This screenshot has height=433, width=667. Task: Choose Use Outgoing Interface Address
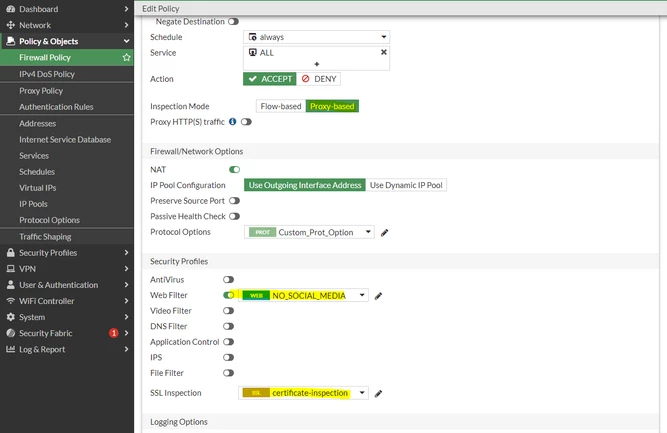click(x=305, y=185)
